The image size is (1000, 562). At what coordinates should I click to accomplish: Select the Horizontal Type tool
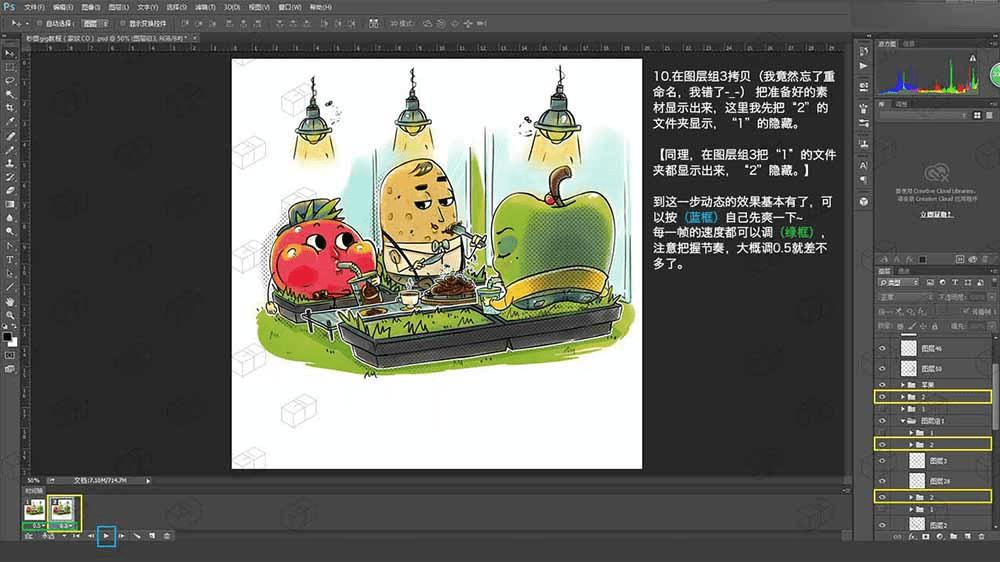[x=10, y=260]
